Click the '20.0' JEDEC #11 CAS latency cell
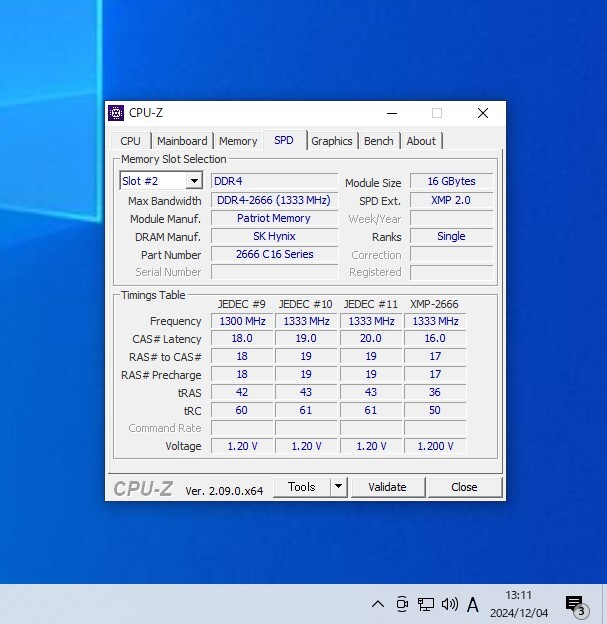This screenshot has width=607, height=624. (371, 338)
